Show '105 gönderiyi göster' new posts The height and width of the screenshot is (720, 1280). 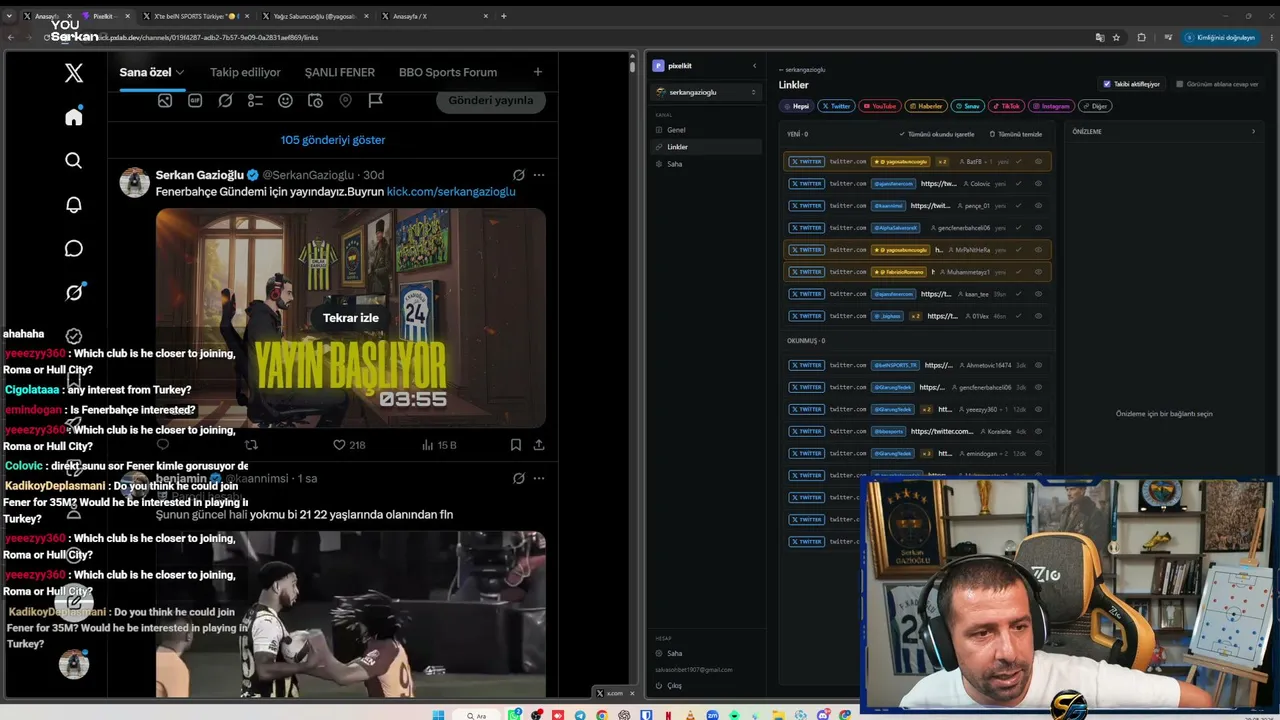click(x=333, y=140)
